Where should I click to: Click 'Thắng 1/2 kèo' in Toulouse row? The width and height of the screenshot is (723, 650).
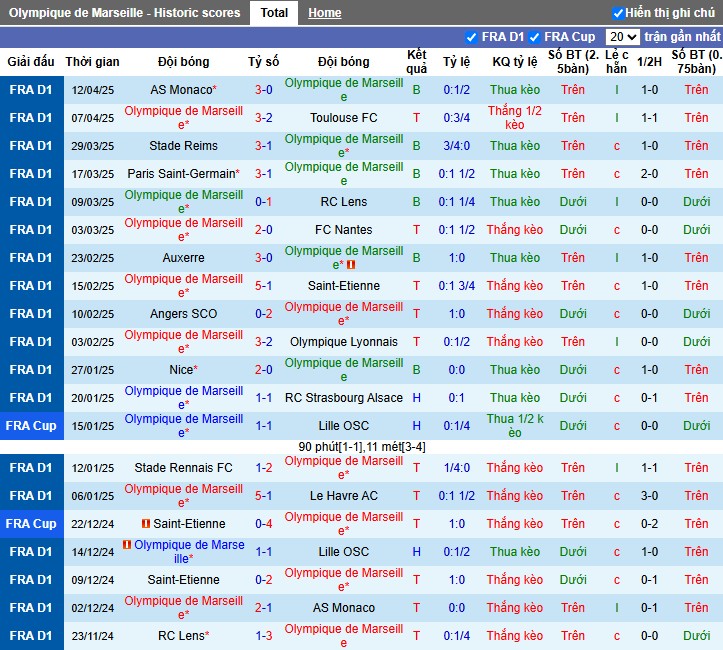[x=515, y=118]
